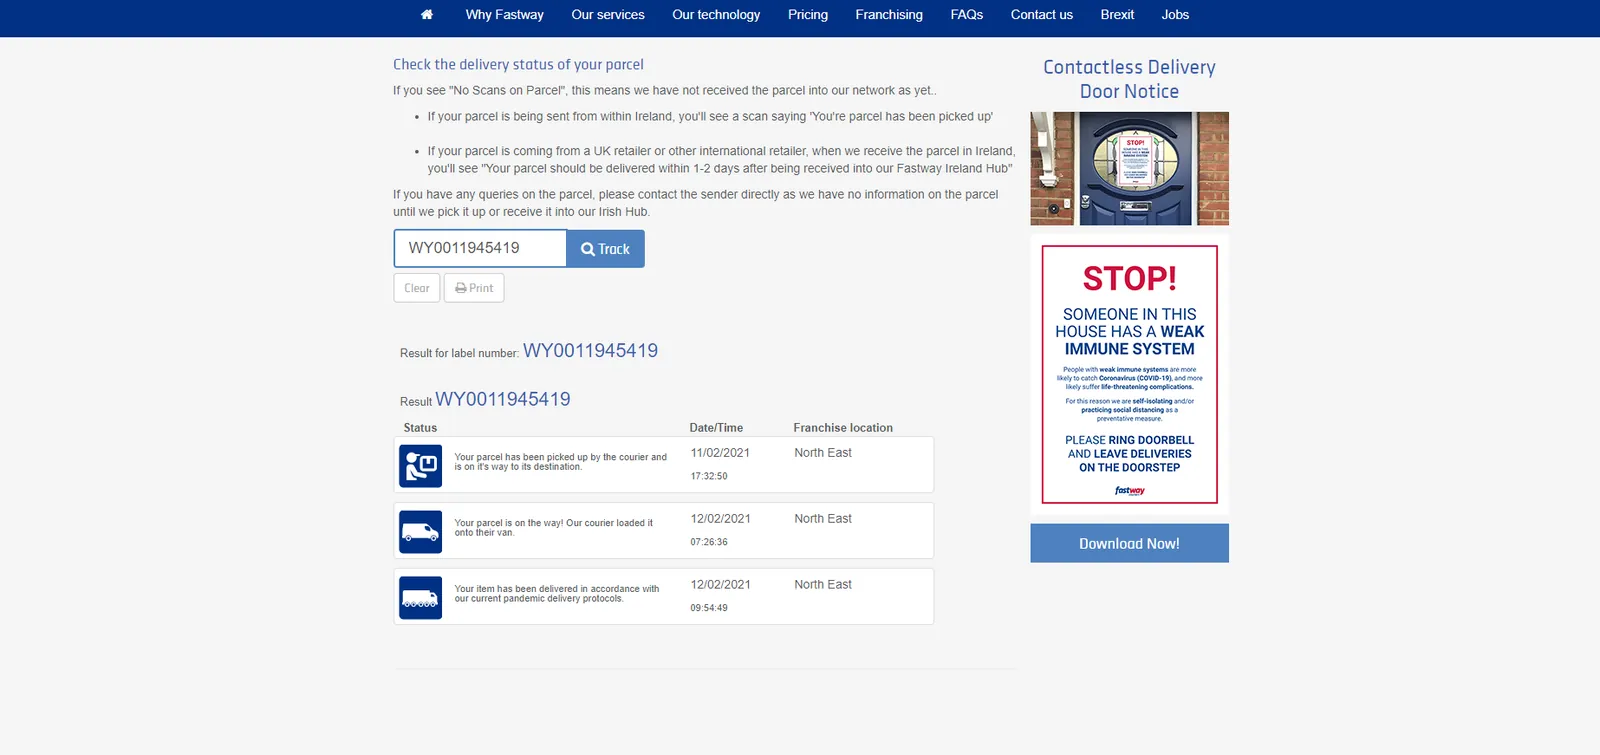
Task: Select the Date/Time column header
Action: tap(716, 428)
